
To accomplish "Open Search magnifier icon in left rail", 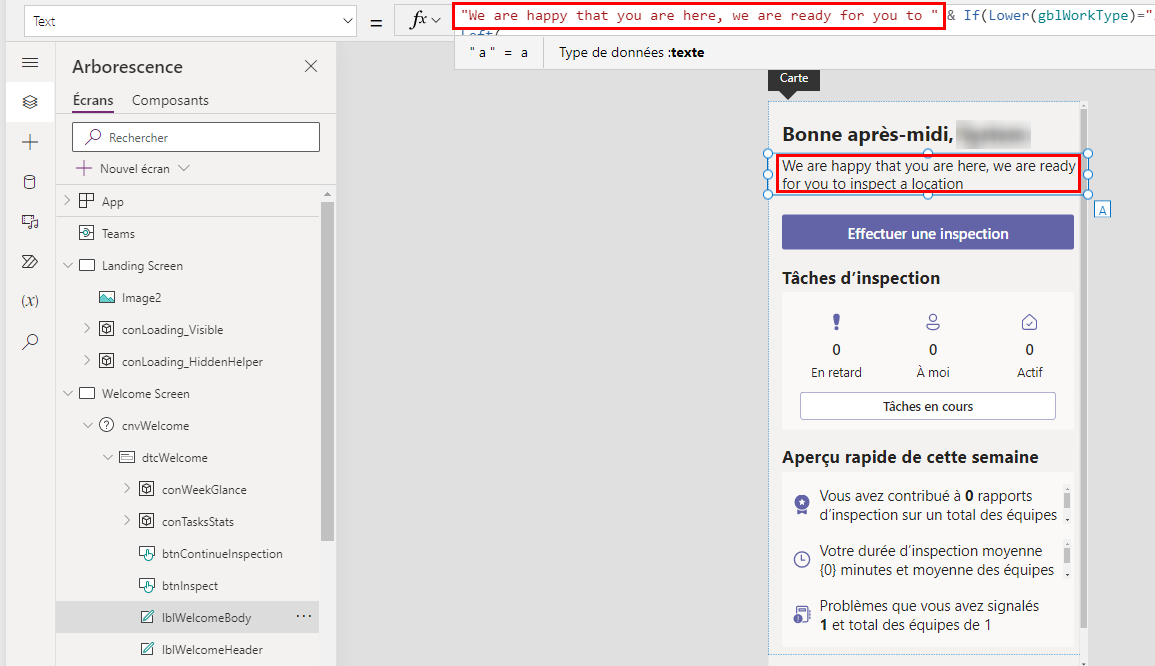I will [x=30, y=341].
